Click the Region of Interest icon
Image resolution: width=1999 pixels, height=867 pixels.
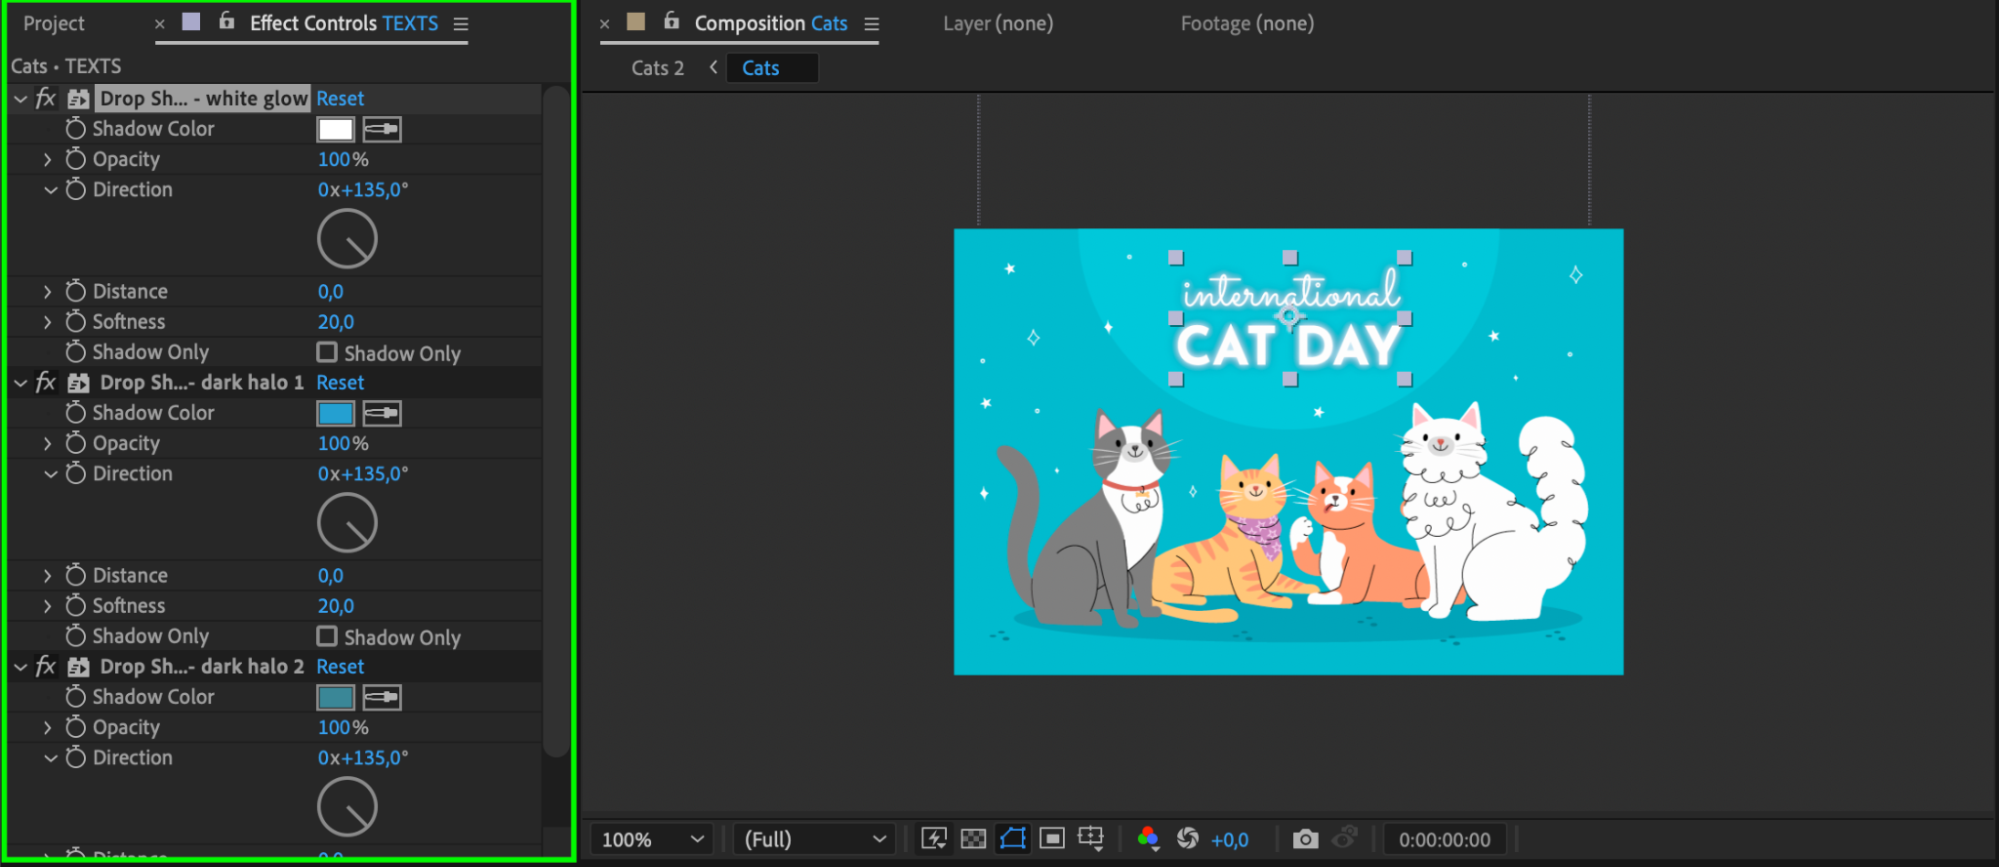1051,839
